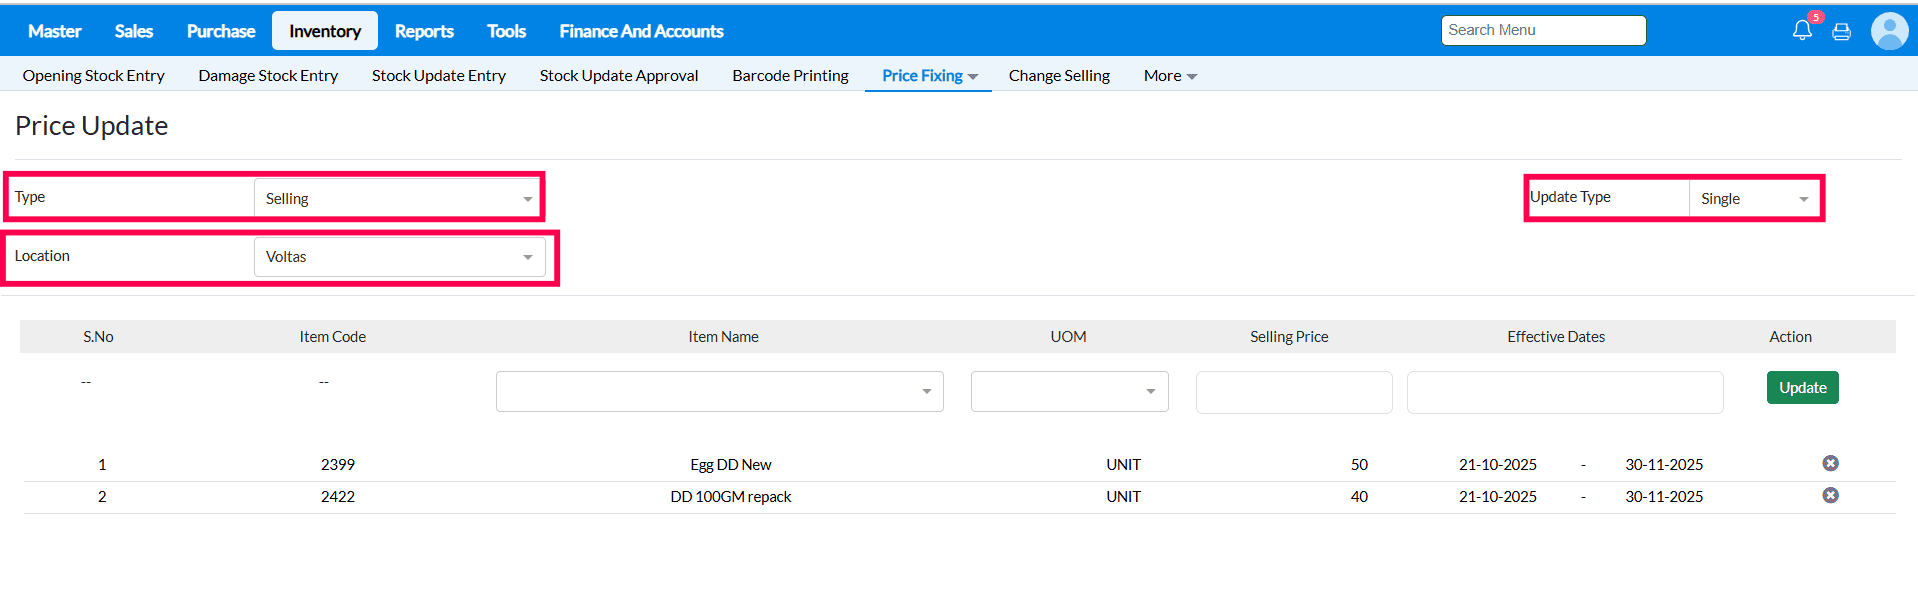Open the Update Type dropdown
The image size is (1918, 594).
pos(1754,198)
